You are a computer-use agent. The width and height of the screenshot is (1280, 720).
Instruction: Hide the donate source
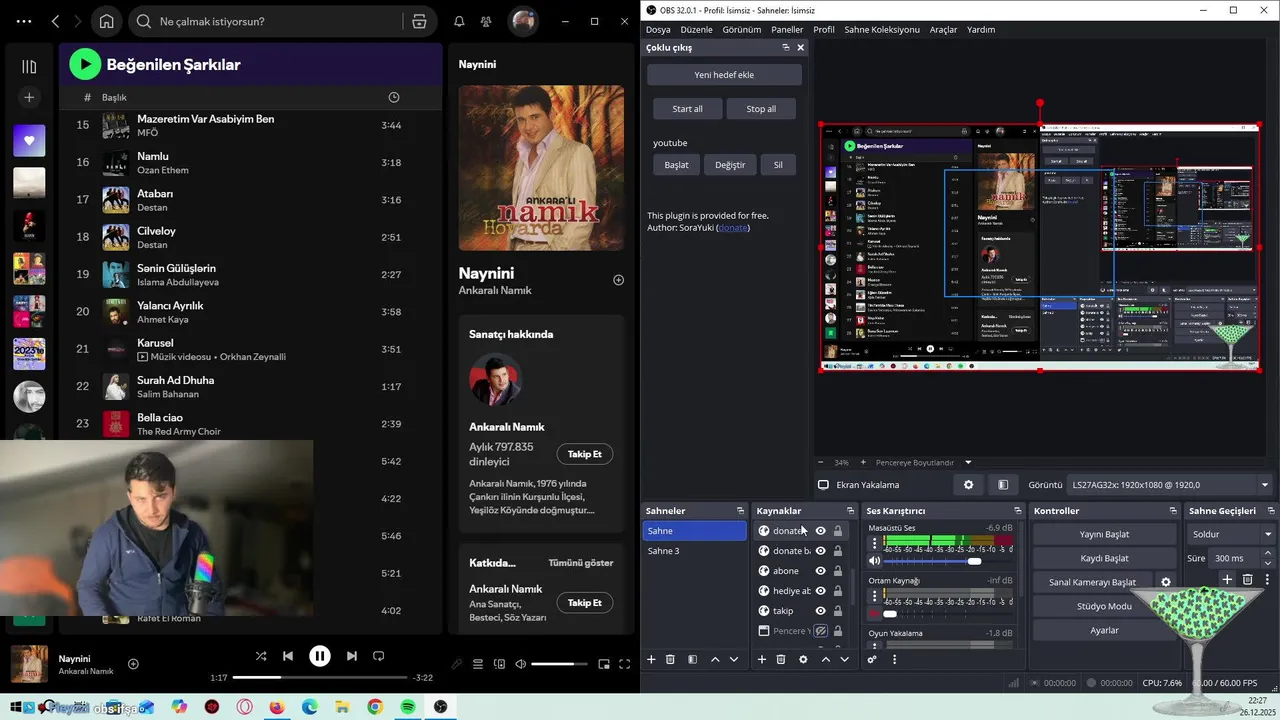tap(820, 531)
